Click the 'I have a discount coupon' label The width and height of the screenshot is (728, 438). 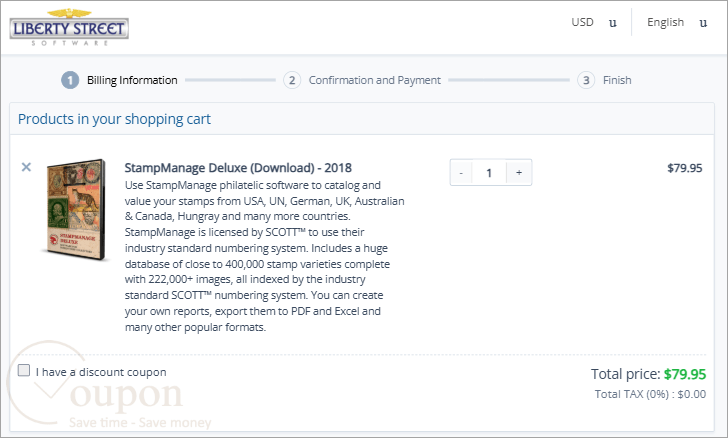(x=101, y=372)
